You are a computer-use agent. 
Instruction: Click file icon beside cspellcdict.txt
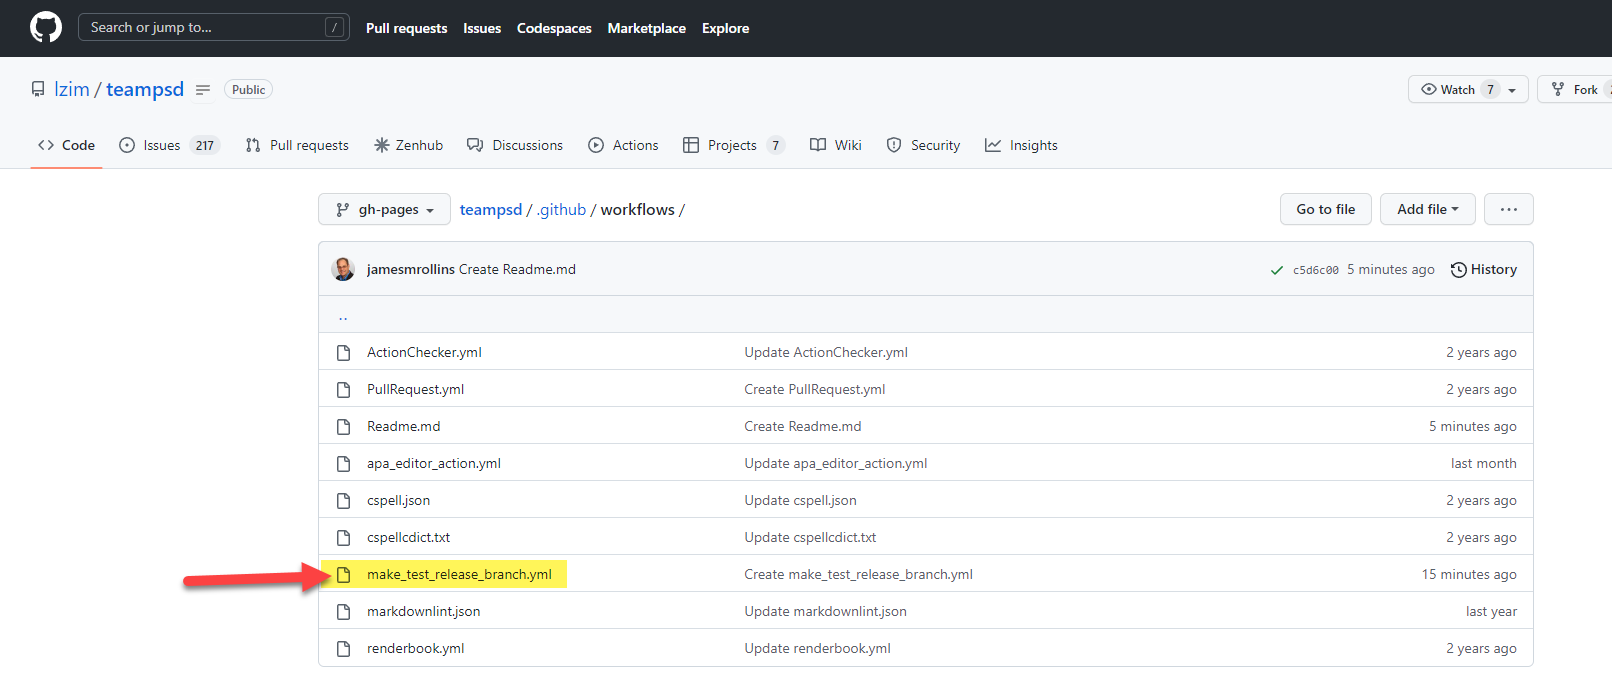(x=343, y=537)
